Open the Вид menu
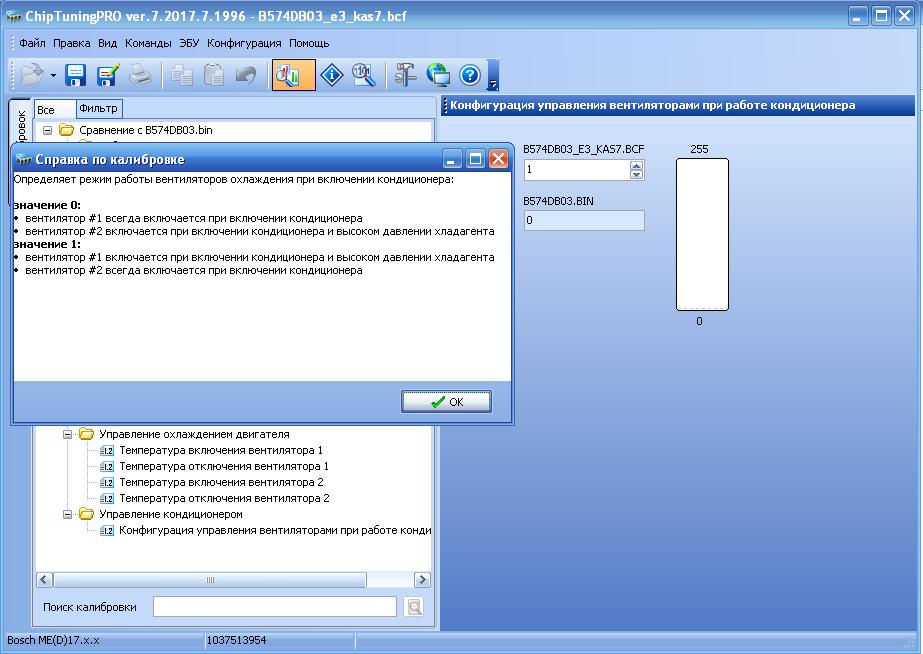Image resolution: width=923 pixels, height=654 pixels. [x=107, y=43]
